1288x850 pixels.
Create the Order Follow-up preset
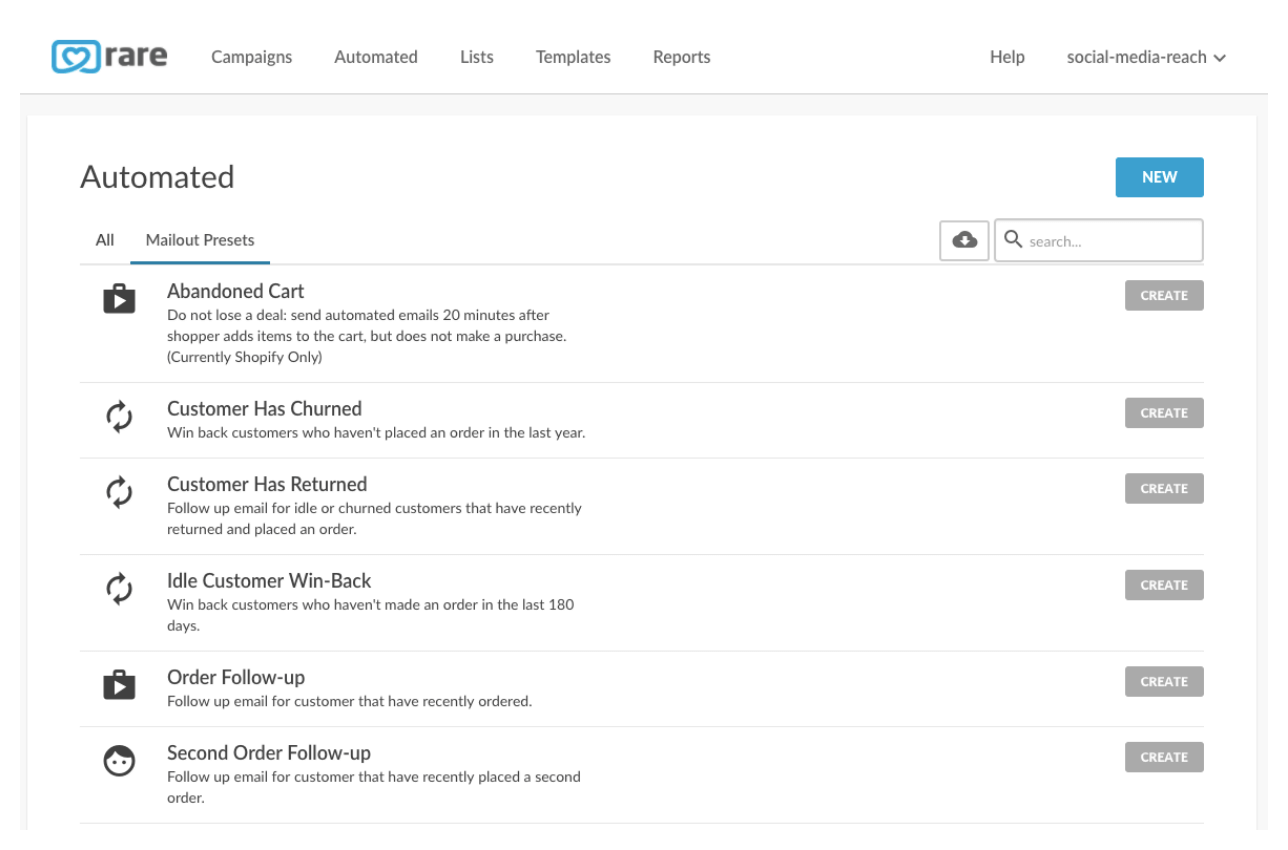1164,682
